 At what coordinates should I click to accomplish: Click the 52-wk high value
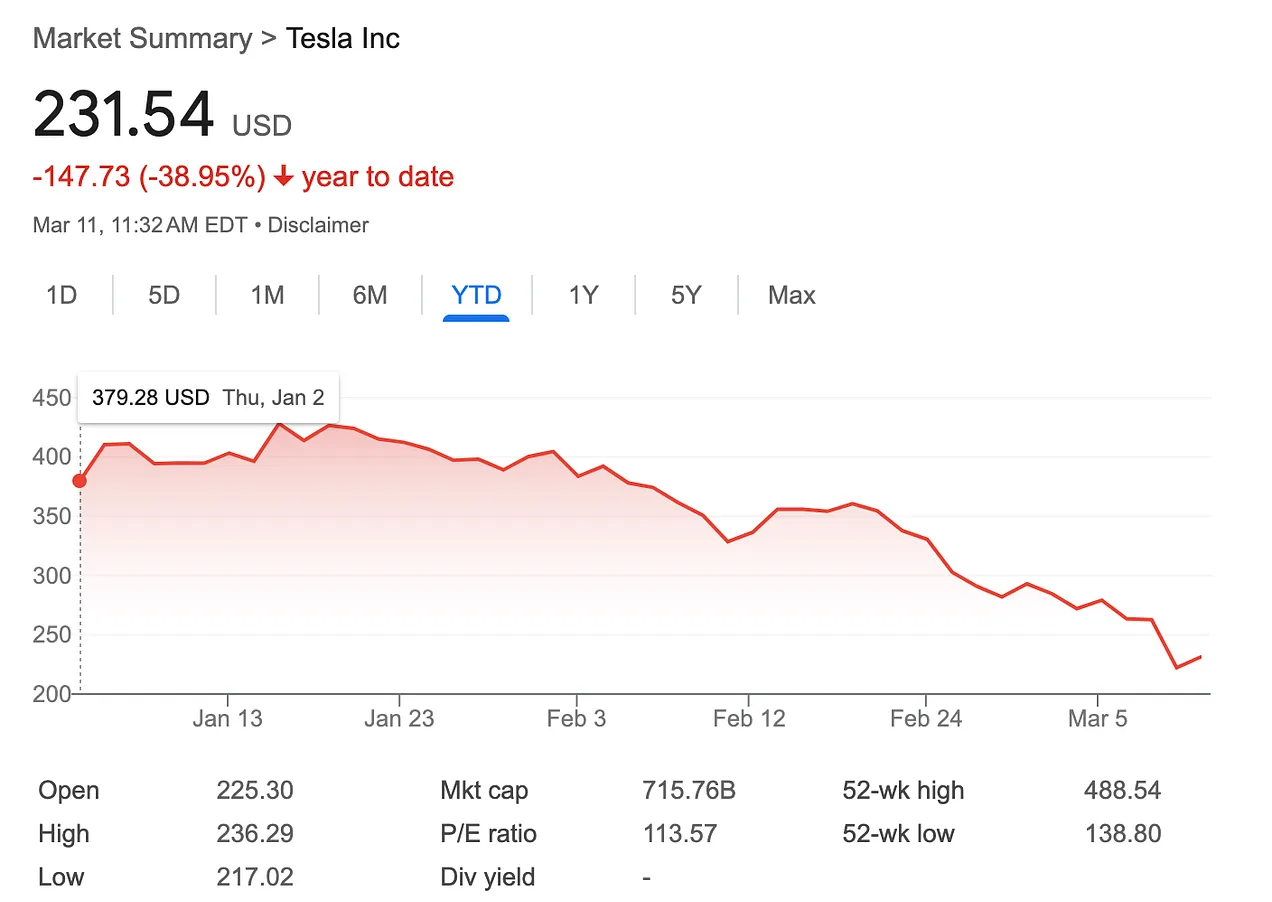[1122, 791]
